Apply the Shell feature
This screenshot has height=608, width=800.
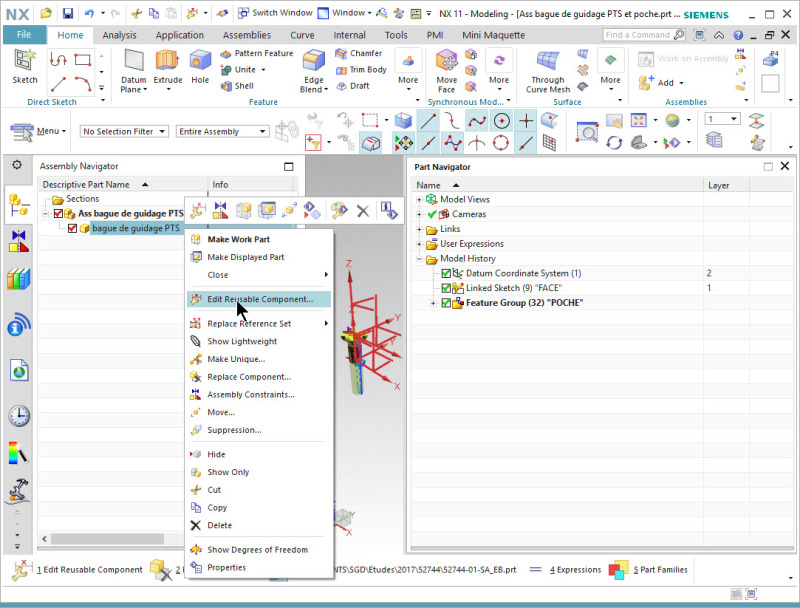pyautogui.click(x=237, y=86)
